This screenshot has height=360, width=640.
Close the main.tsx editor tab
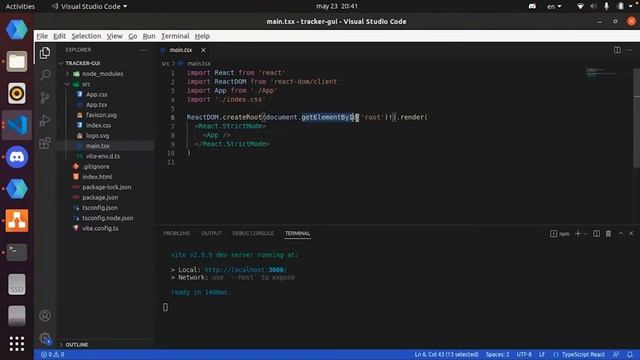pos(203,50)
